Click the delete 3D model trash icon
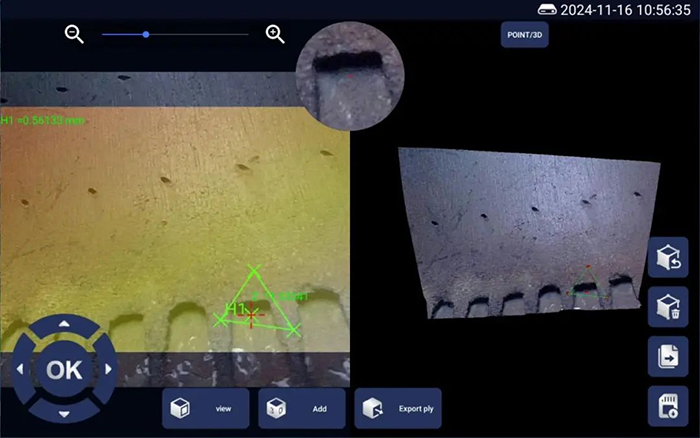The height and width of the screenshot is (438, 700). (x=667, y=306)
